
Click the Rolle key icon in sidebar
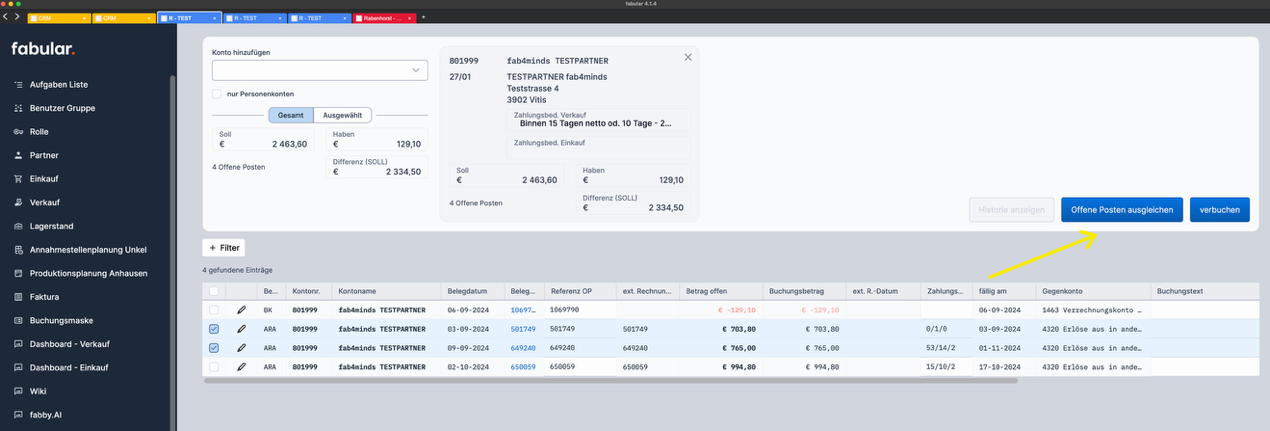(x=18, y=132)
